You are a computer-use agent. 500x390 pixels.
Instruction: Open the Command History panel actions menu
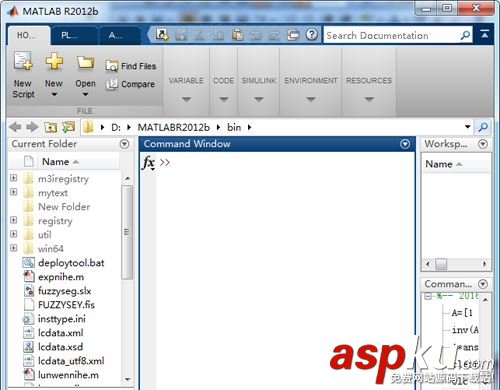483,284
